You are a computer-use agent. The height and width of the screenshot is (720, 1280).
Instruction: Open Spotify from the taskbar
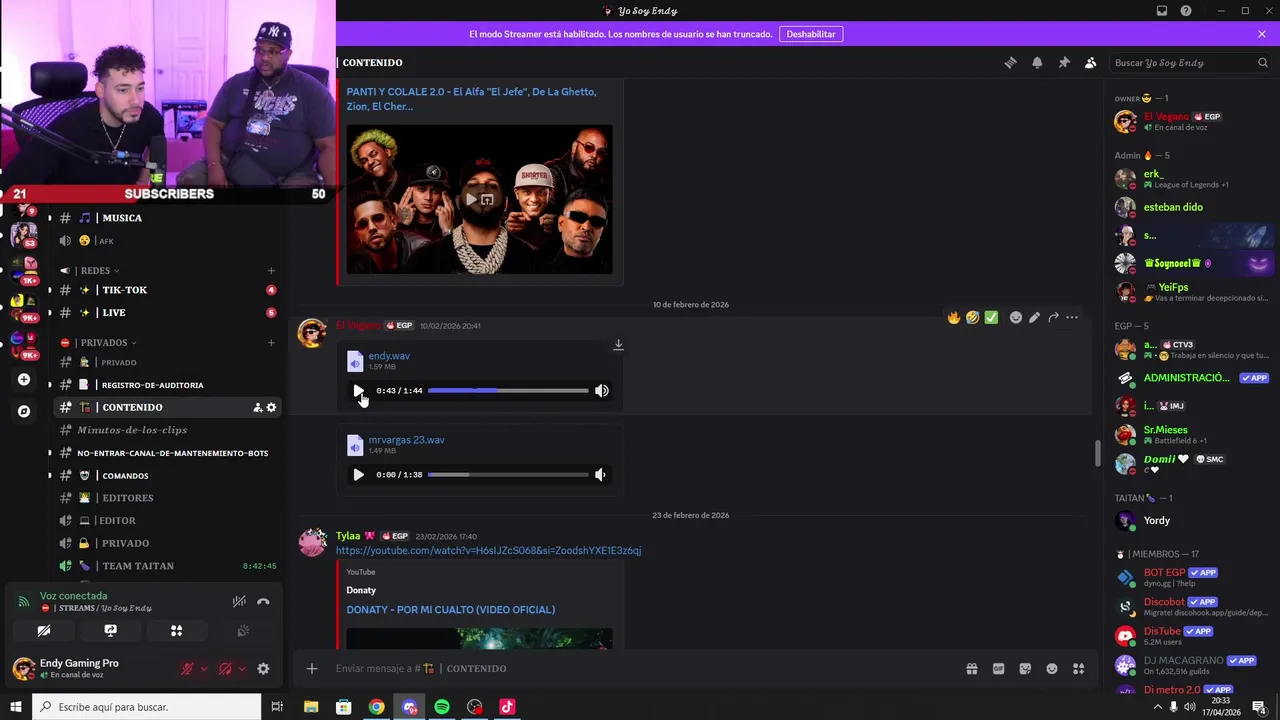coord(442,707)
